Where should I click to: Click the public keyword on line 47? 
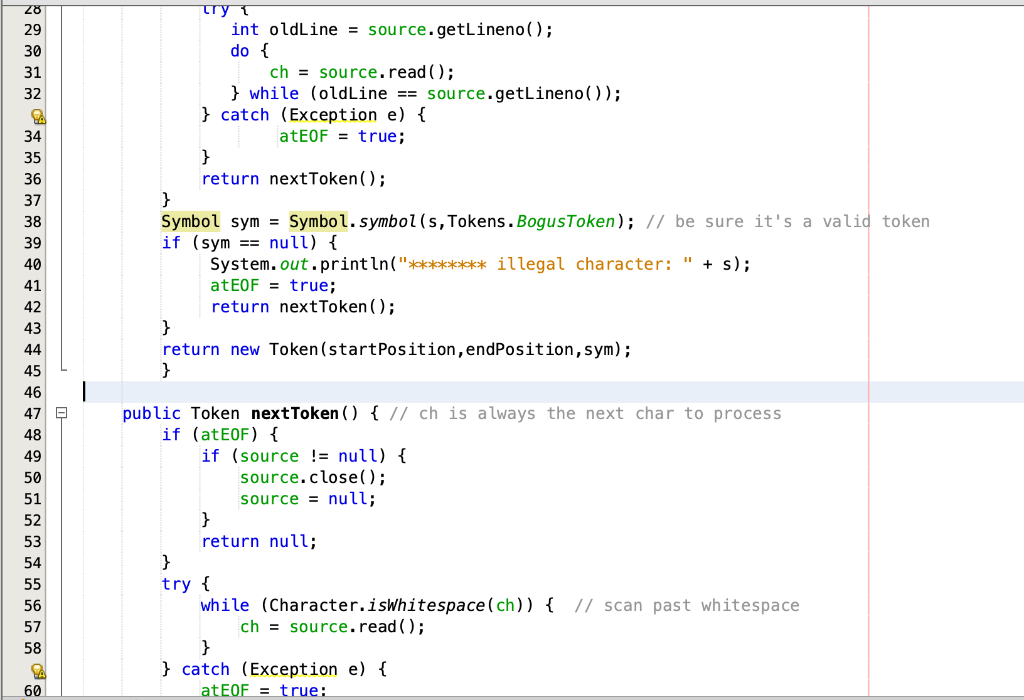[x=150, y=413]
